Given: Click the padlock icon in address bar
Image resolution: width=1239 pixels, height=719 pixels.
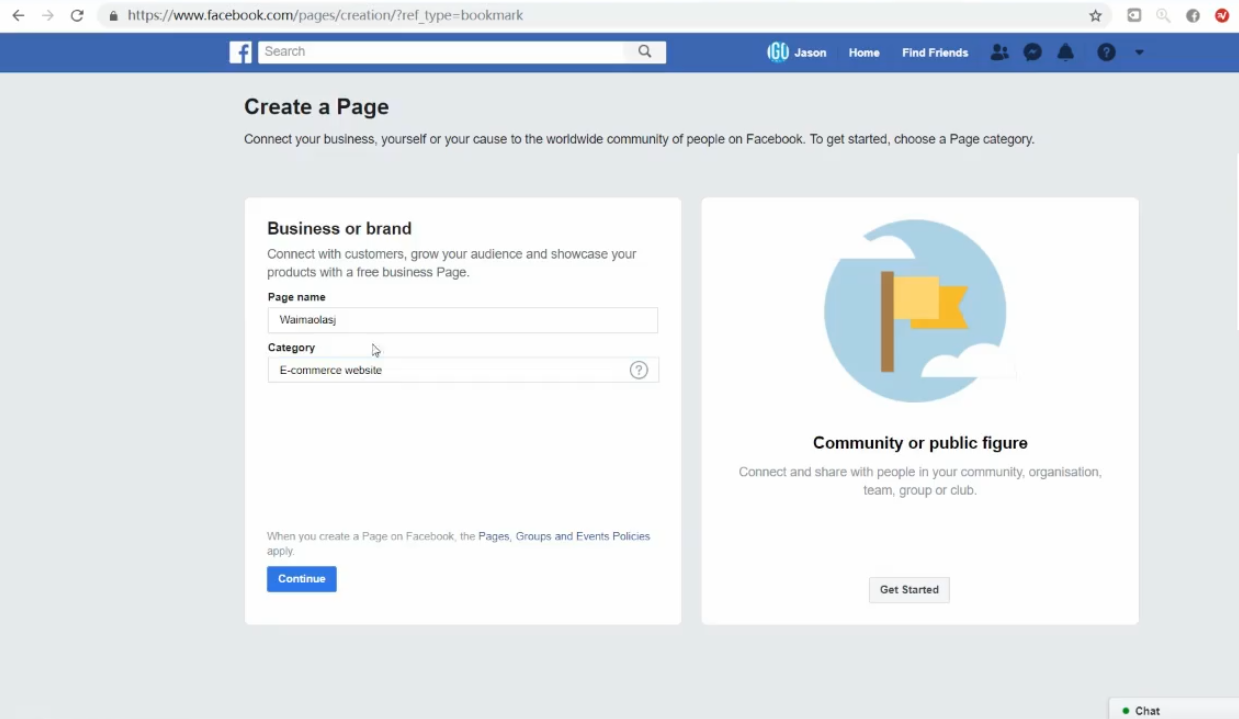Looking at the screenshot, I should tap(113, 16).
